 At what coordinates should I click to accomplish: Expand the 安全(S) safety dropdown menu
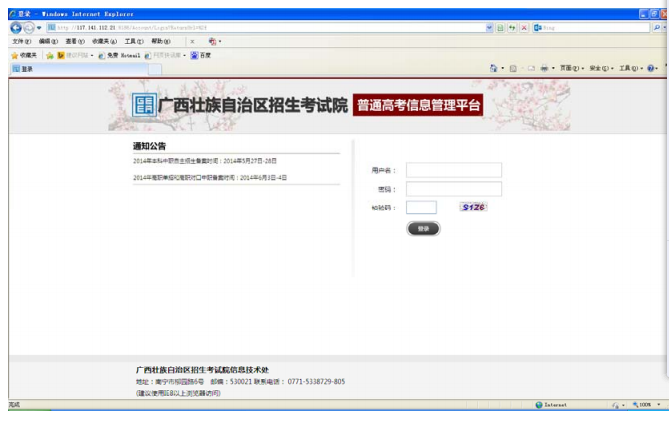click(600, 68)
